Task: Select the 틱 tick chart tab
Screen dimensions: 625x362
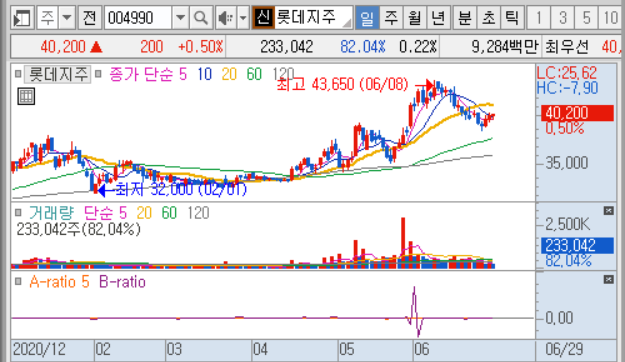Action: (512, 18)
